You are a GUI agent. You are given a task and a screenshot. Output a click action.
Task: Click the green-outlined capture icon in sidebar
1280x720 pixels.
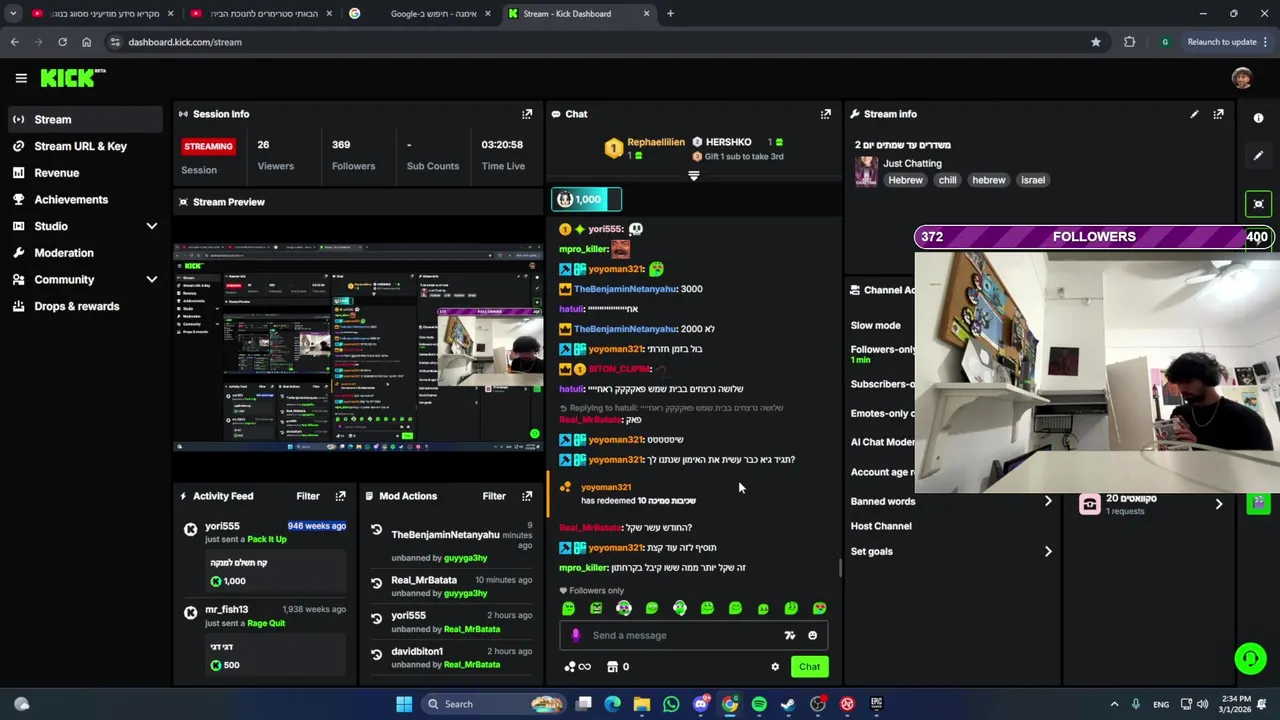click(x=1258, y=204)
